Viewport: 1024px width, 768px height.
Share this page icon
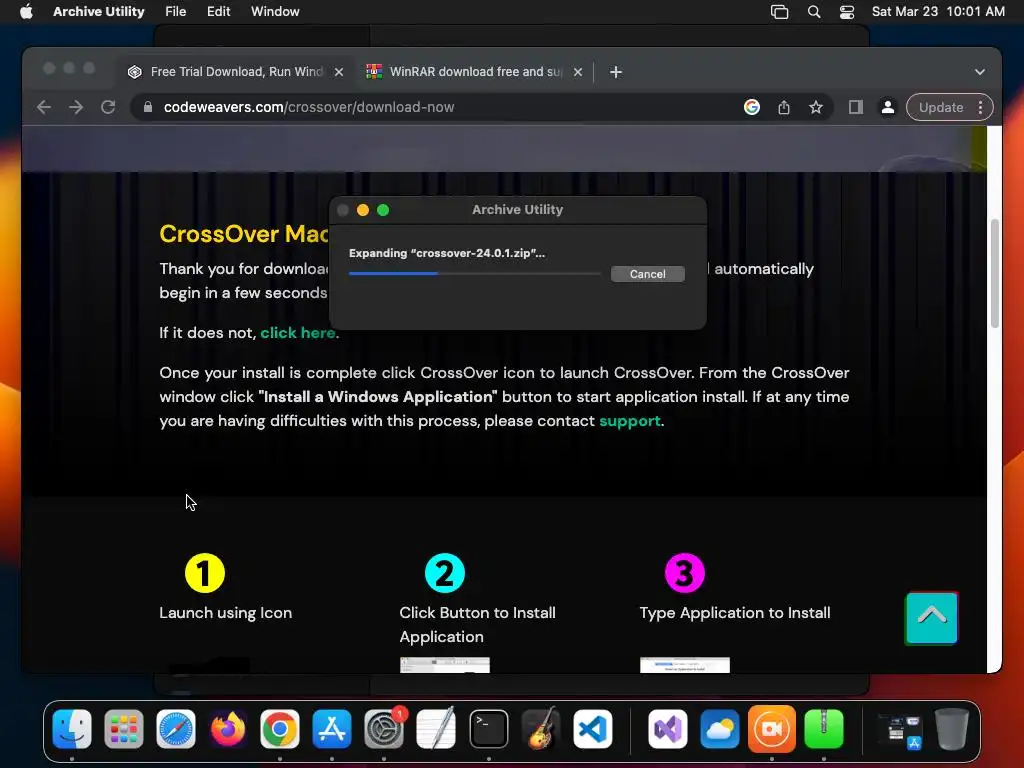pyautogui.click(x=784, y=107)
